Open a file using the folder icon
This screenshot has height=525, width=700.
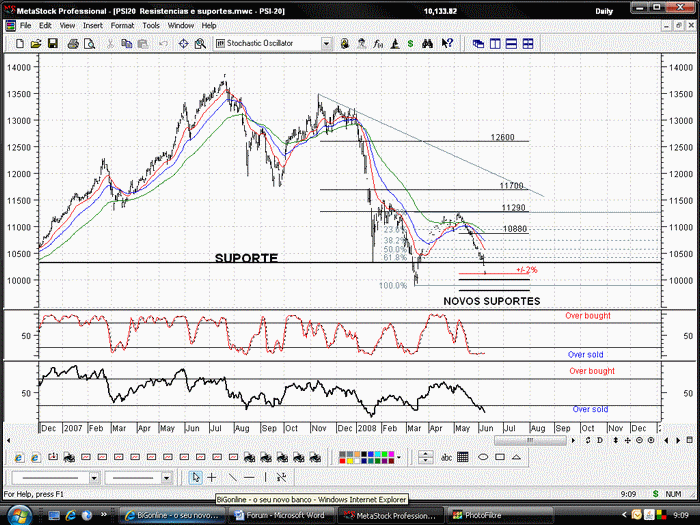pos(36,44)
